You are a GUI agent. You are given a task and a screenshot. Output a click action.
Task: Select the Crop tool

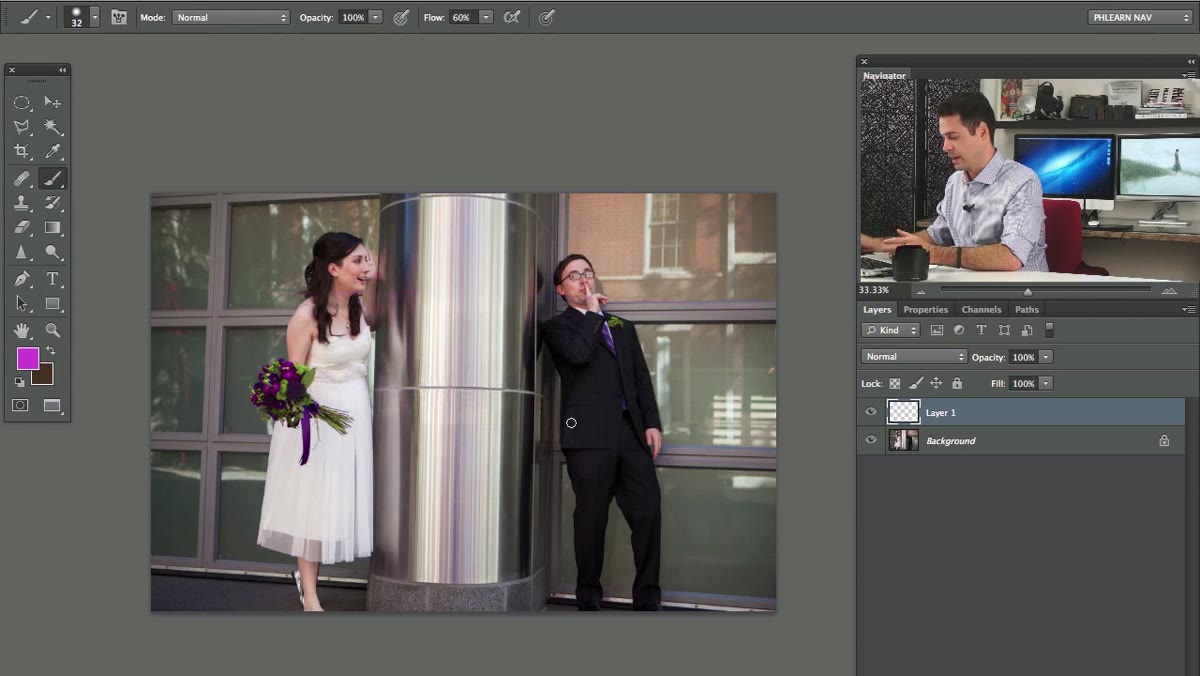point(21,152)
